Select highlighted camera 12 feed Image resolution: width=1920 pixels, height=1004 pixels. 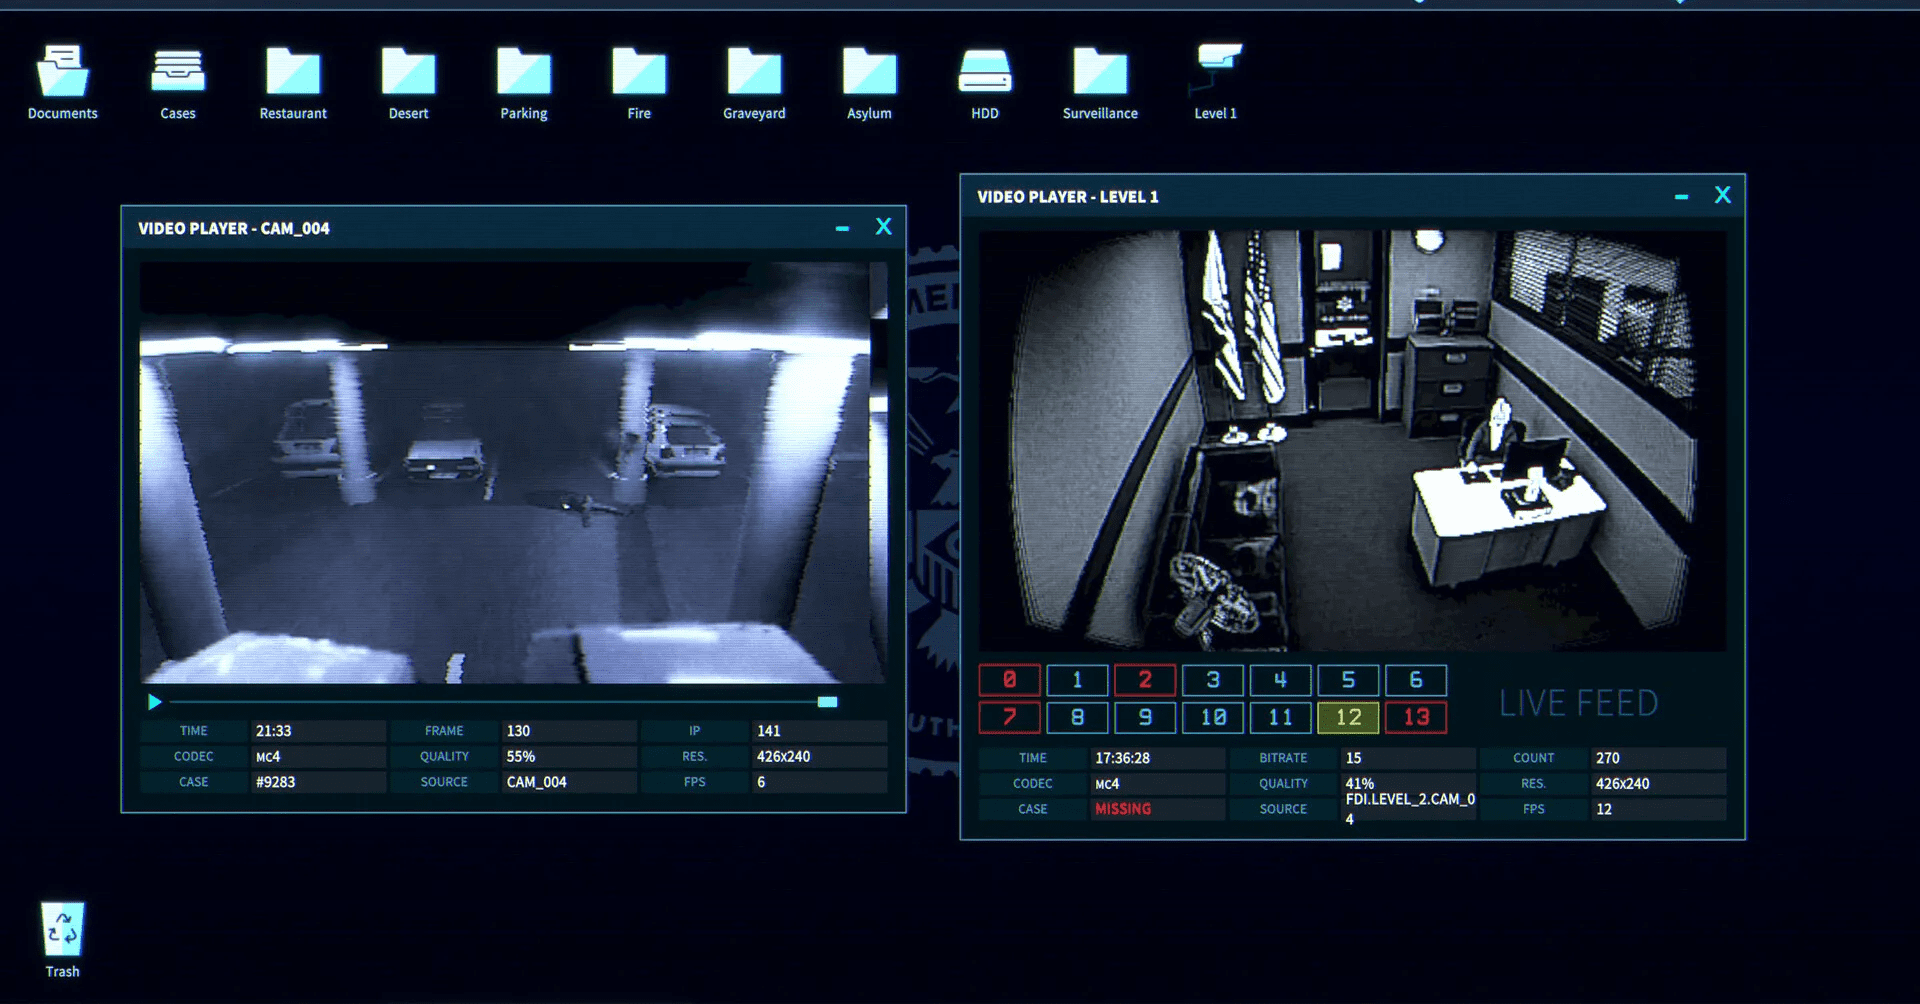pos(1348,717)
